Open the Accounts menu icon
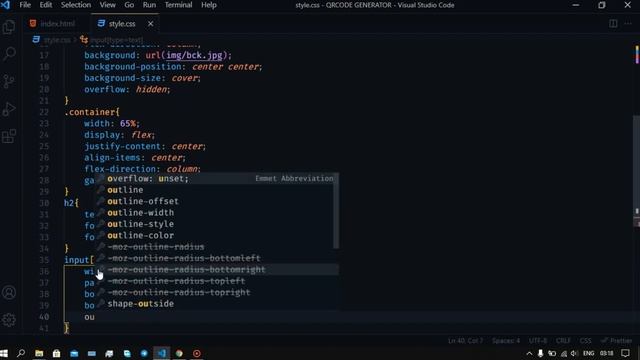 coord(9,292)
